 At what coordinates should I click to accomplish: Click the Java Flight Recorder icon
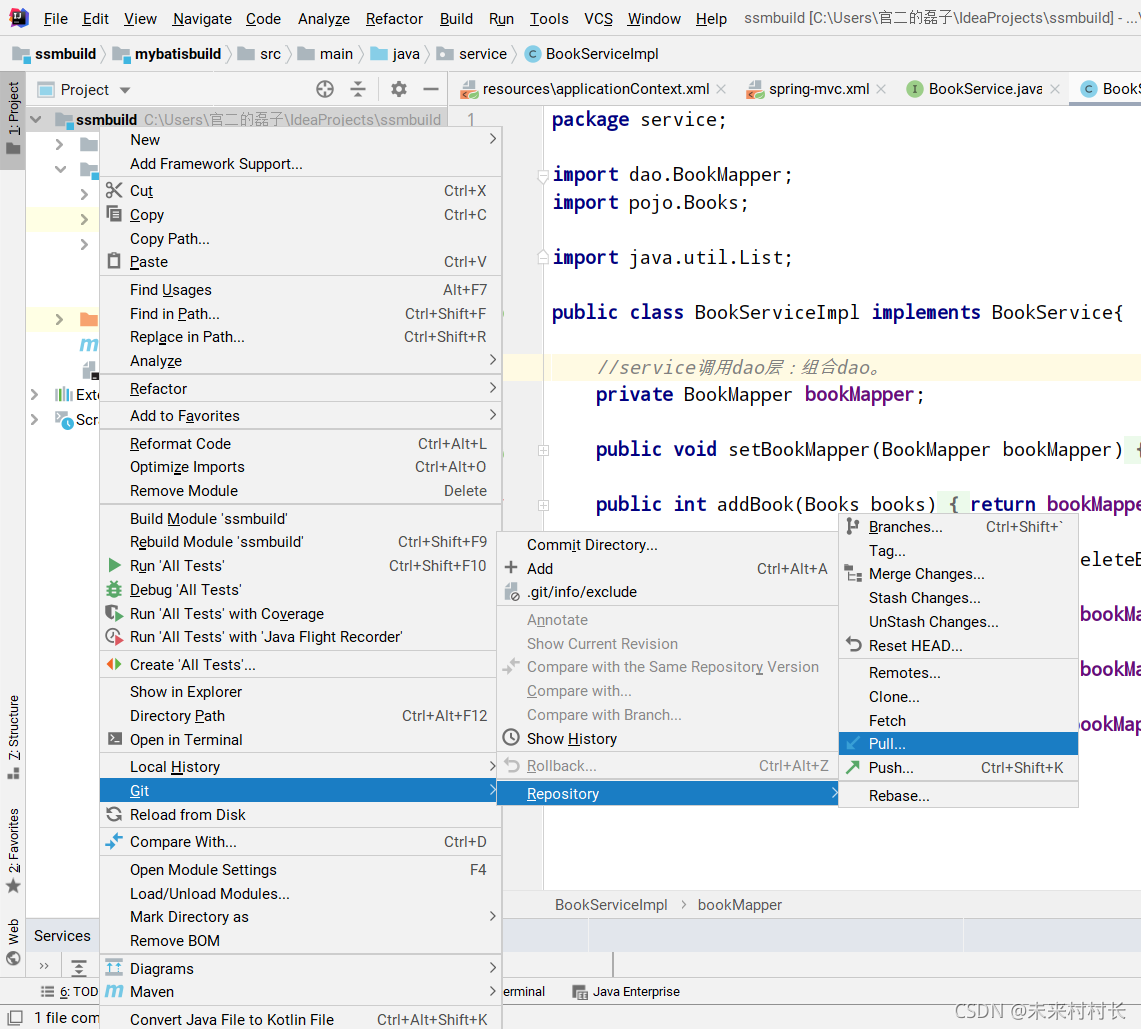point(114,637)
